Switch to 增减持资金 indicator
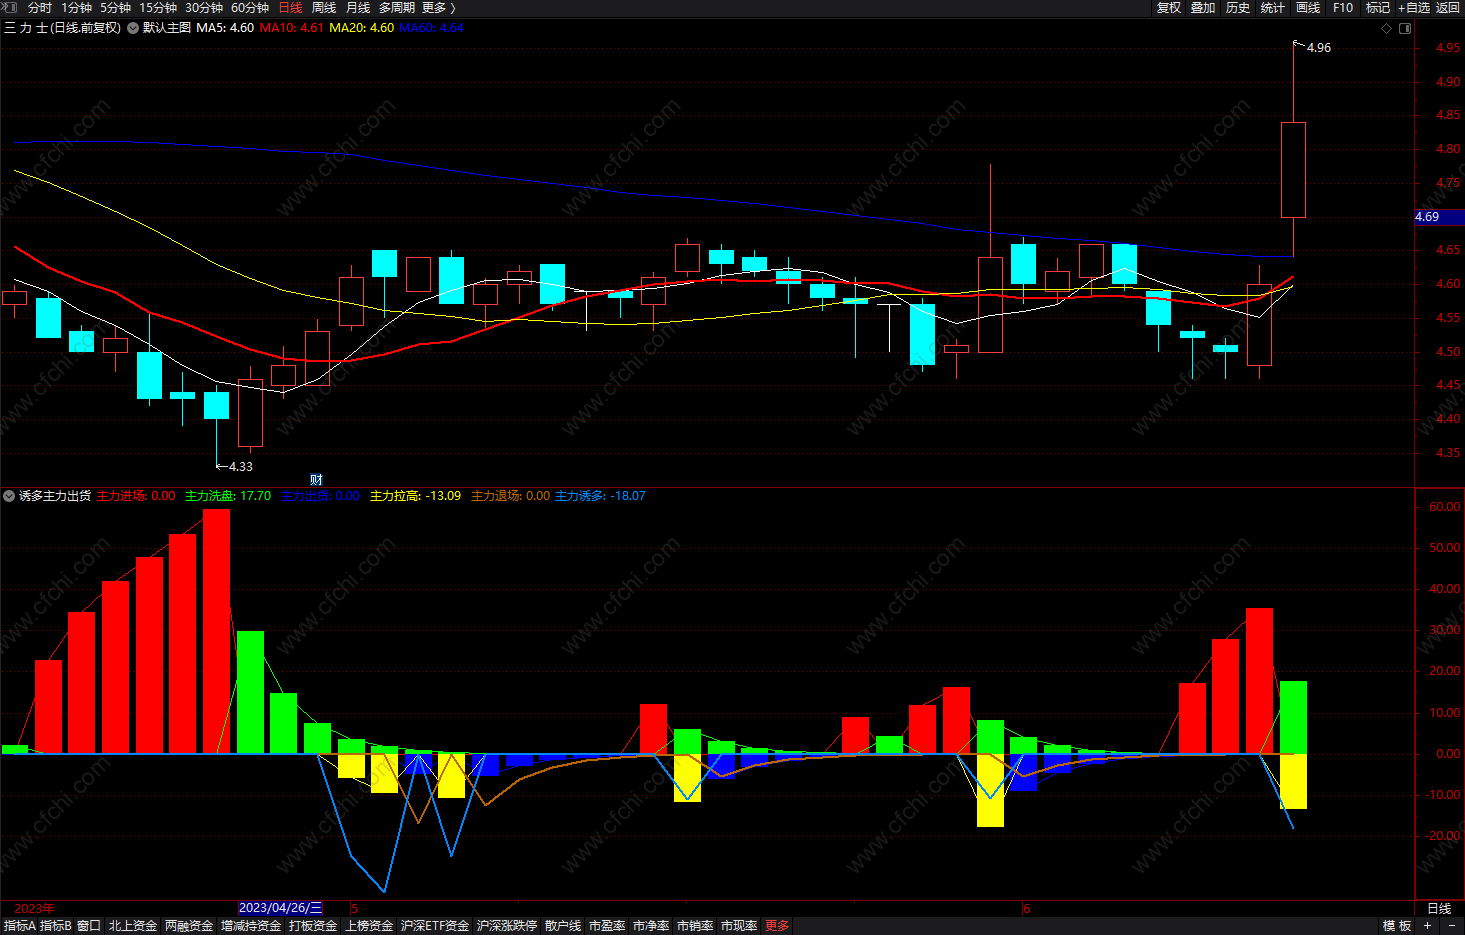1465x935 pixels. tap(251, 926)
